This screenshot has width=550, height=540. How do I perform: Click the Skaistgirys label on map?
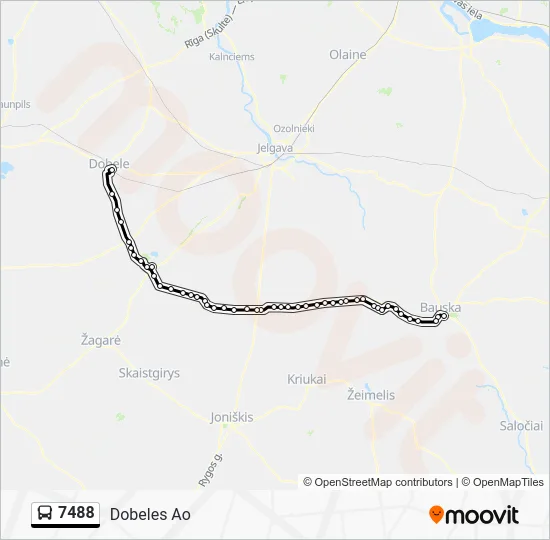coord(149,373)
